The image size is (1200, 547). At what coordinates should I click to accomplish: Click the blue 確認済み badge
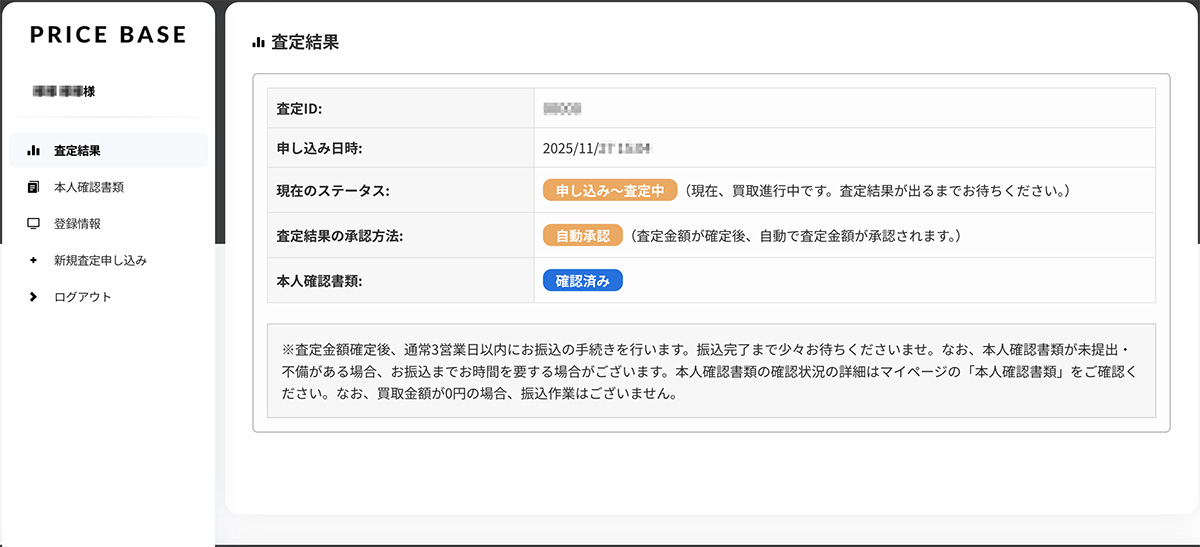coord(582,281)
